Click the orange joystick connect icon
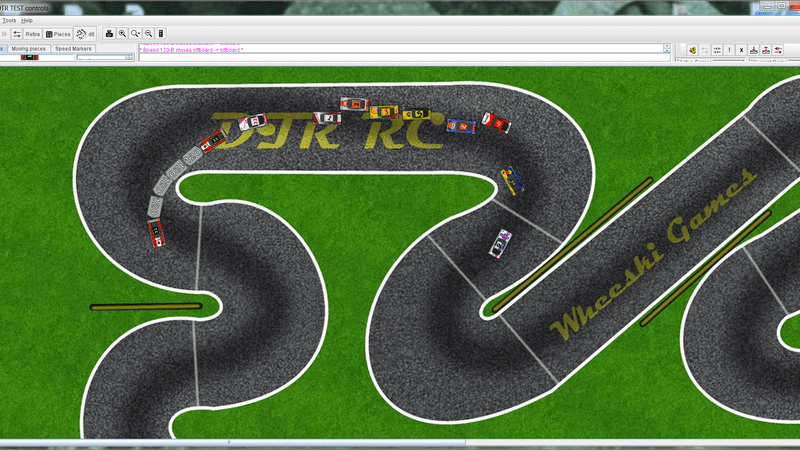Screen dimensions: 800x450 pyautogui.click(x=754, y=49)
